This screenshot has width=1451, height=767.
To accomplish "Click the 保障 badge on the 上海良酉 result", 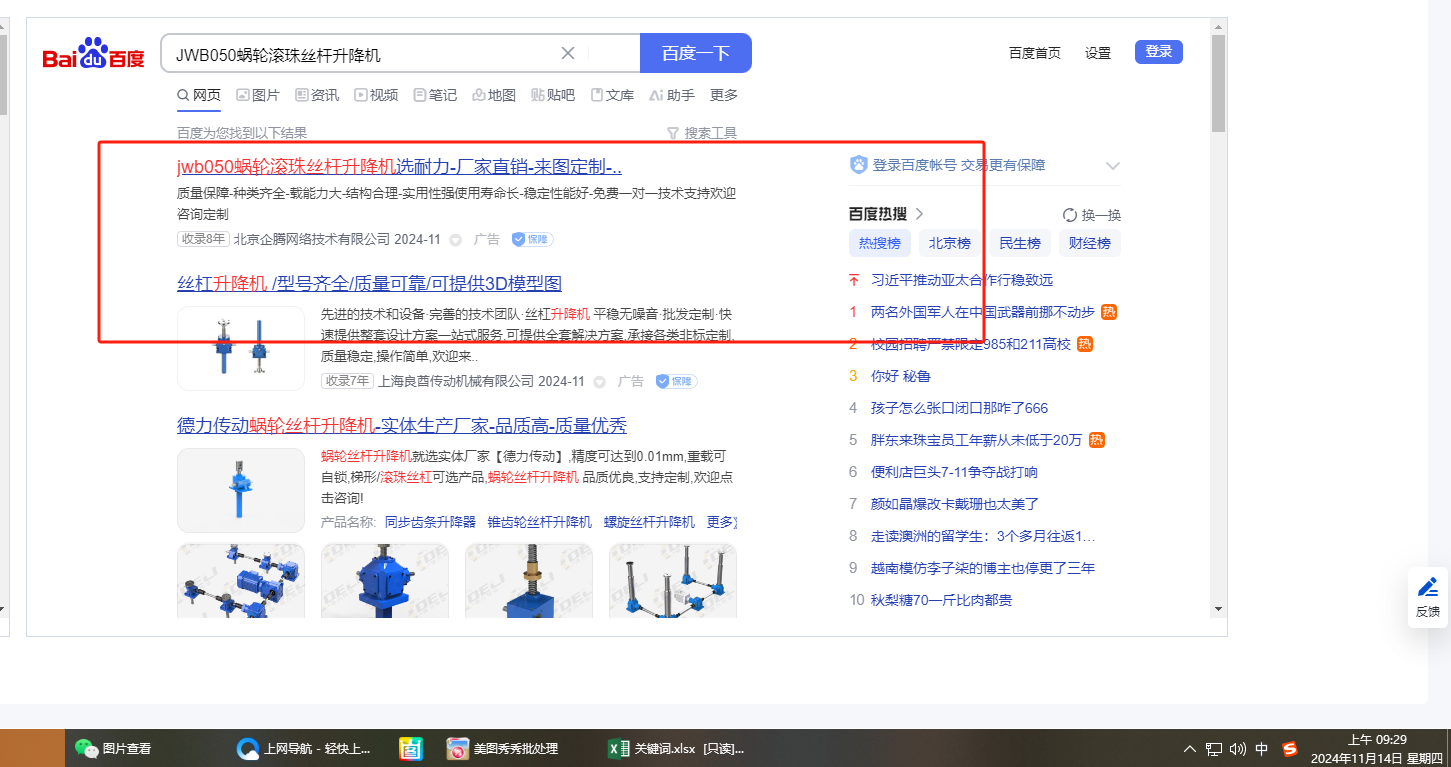I will 676,382.
